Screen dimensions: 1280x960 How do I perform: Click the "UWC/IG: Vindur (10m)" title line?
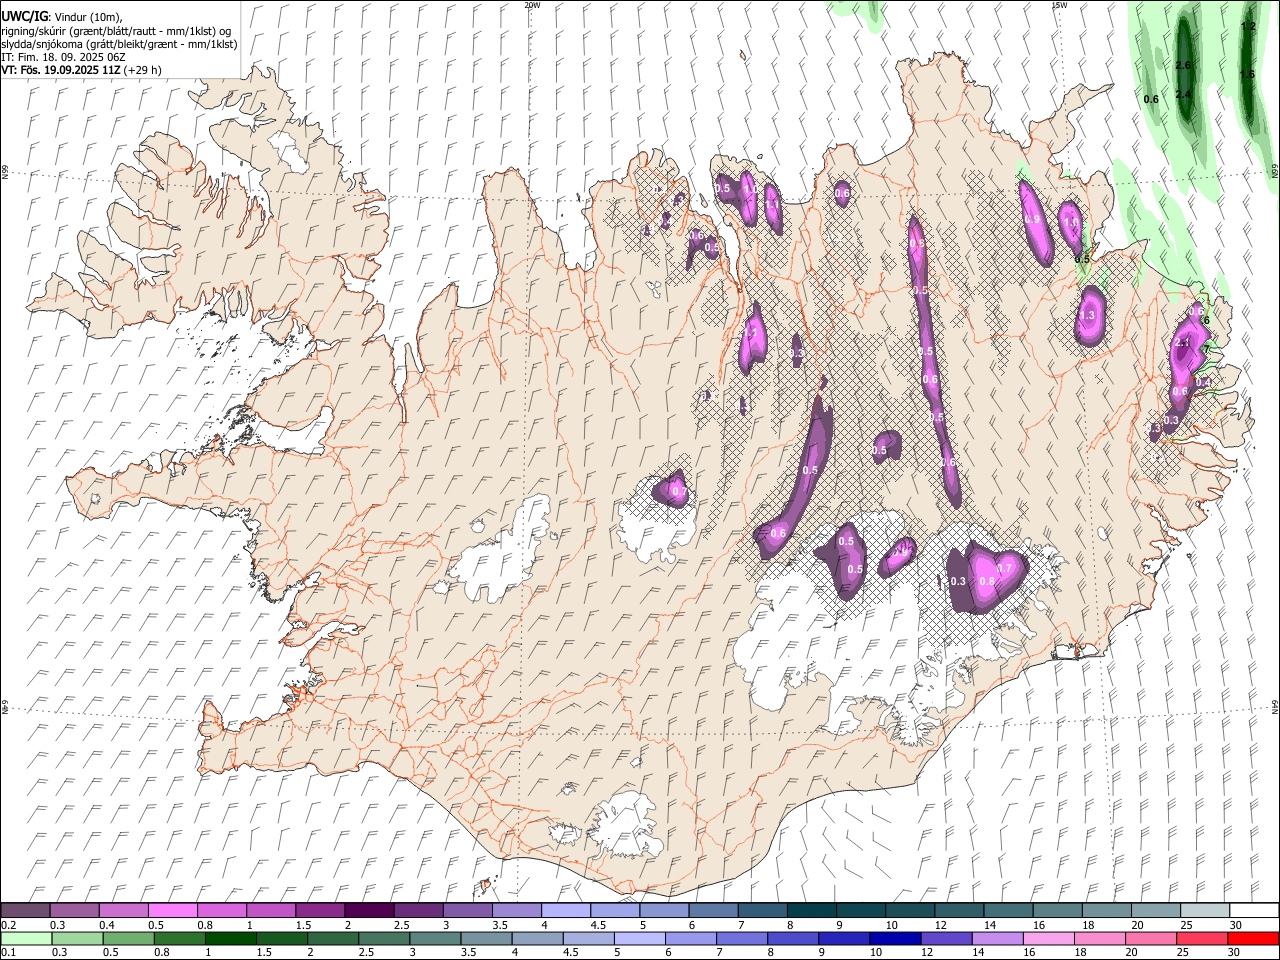61,17
